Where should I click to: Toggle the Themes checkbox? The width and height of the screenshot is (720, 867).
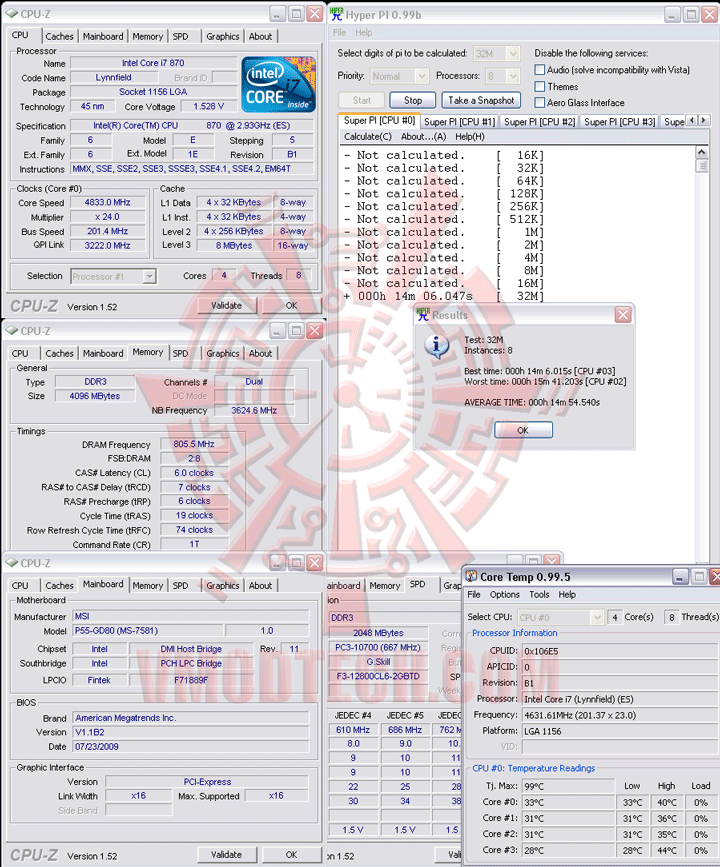point(540,86)
